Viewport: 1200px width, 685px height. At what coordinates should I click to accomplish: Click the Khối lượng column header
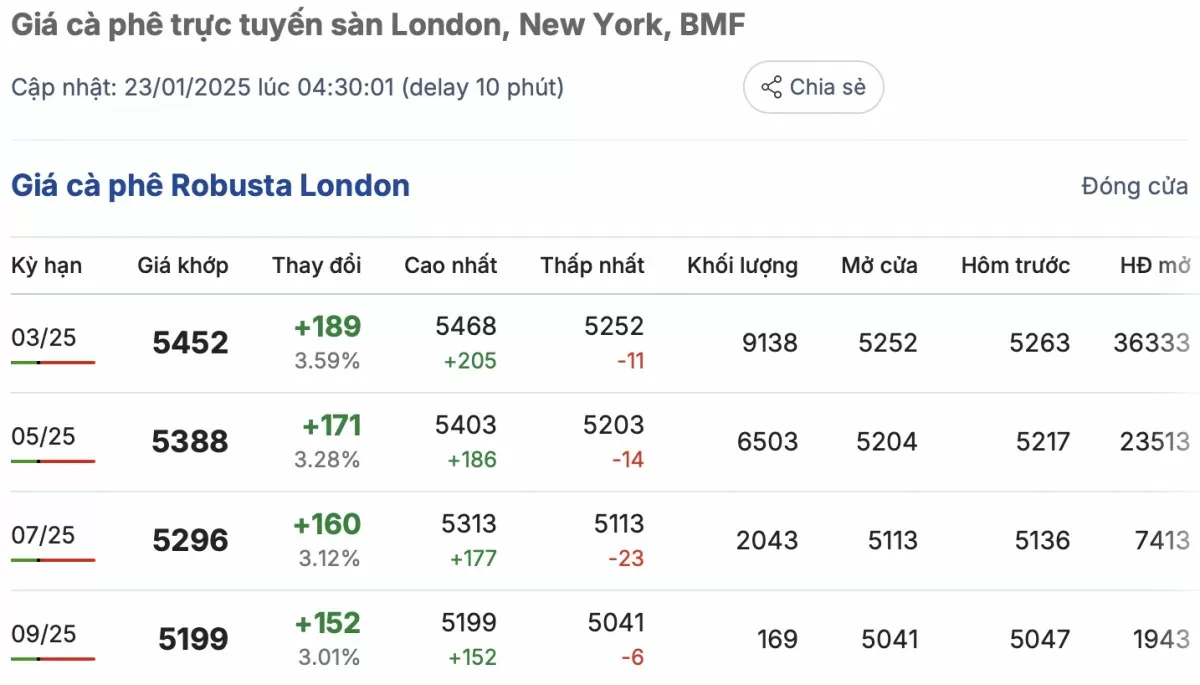click(x=743, y=265)
